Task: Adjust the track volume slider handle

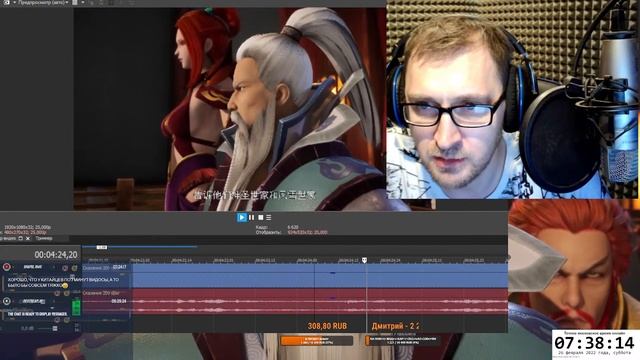Action: [x=55, y=328]
